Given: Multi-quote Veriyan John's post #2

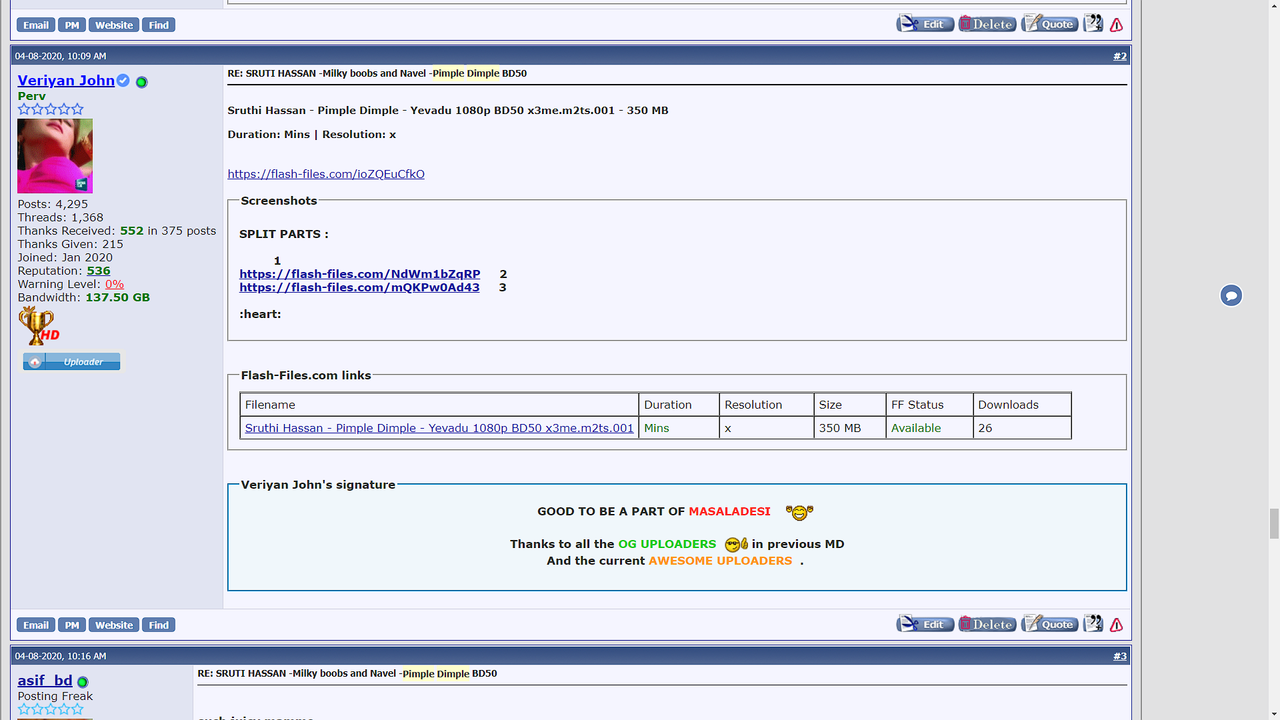Looking at the screenshot, I should (x=1093, y=624).
